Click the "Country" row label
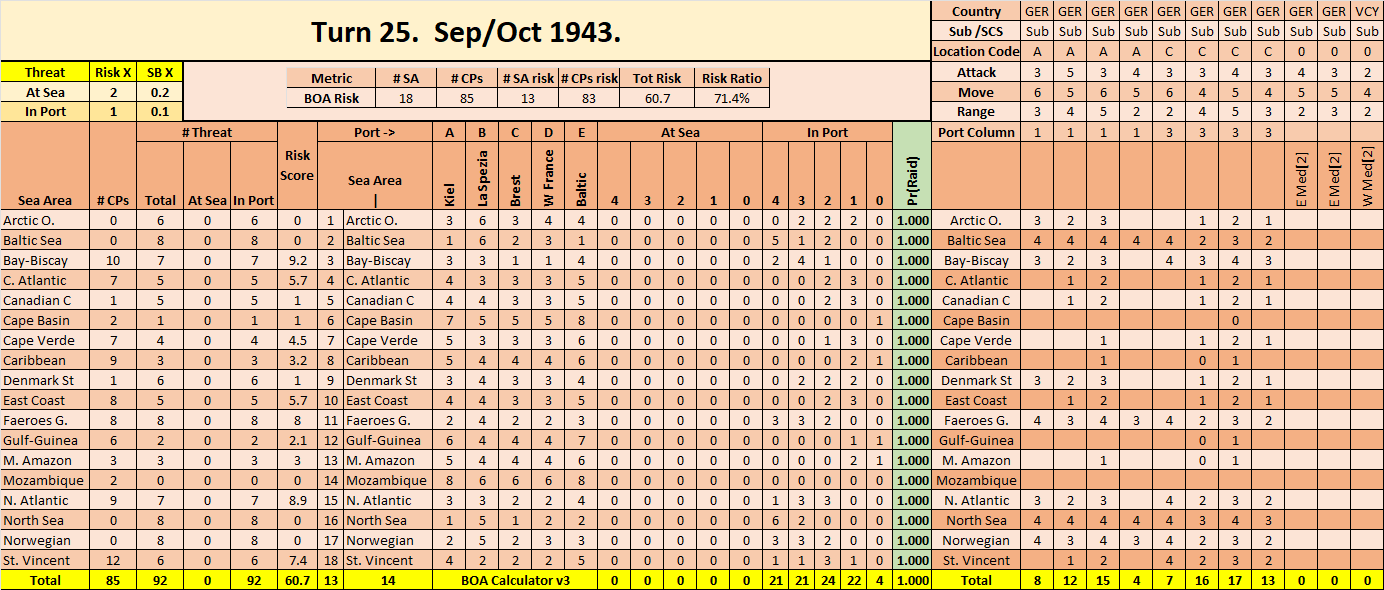 tap(976, 11)
